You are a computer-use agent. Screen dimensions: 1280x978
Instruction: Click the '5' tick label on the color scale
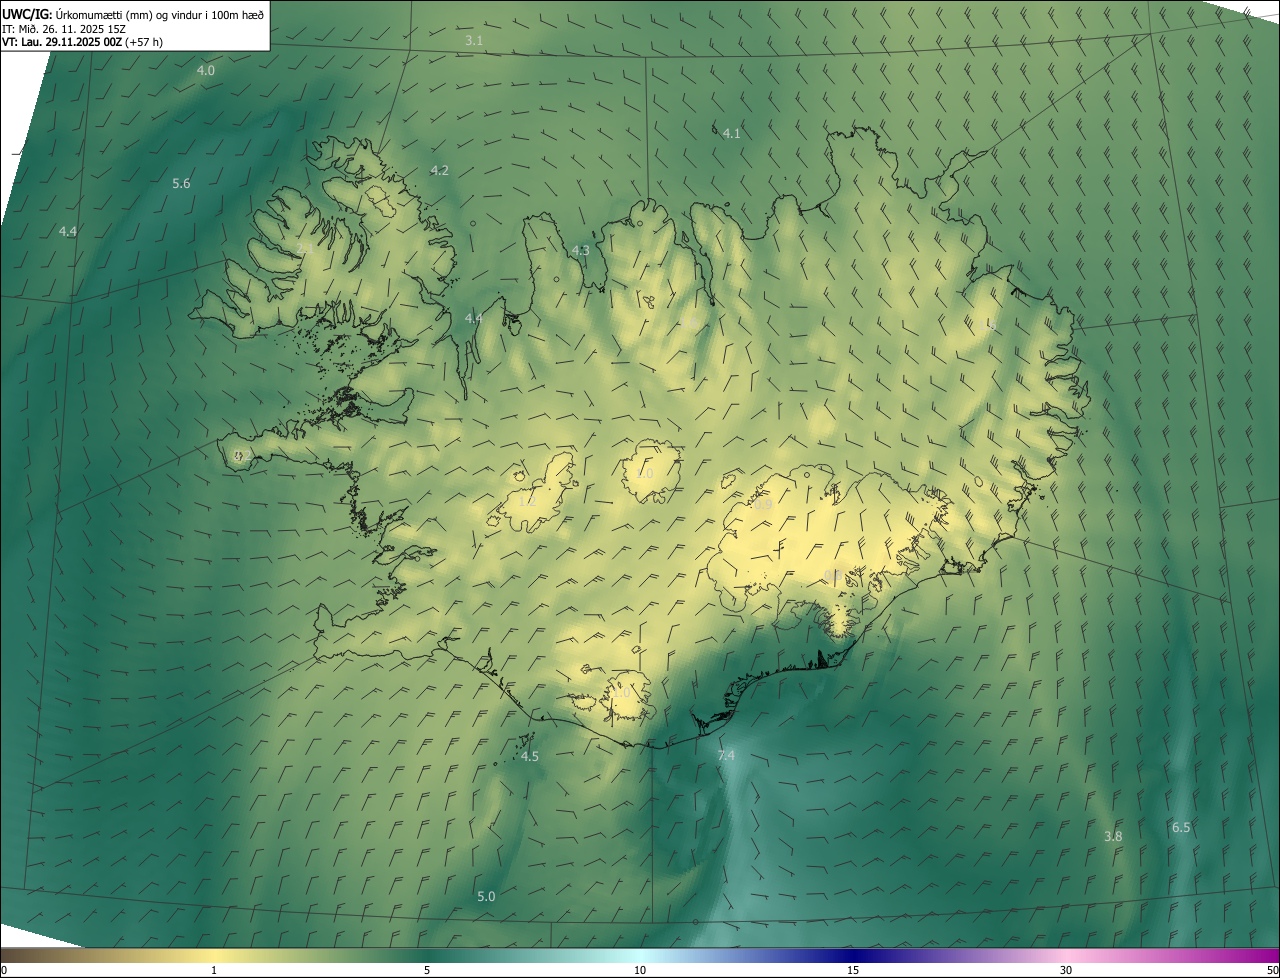tap(427, 971)
